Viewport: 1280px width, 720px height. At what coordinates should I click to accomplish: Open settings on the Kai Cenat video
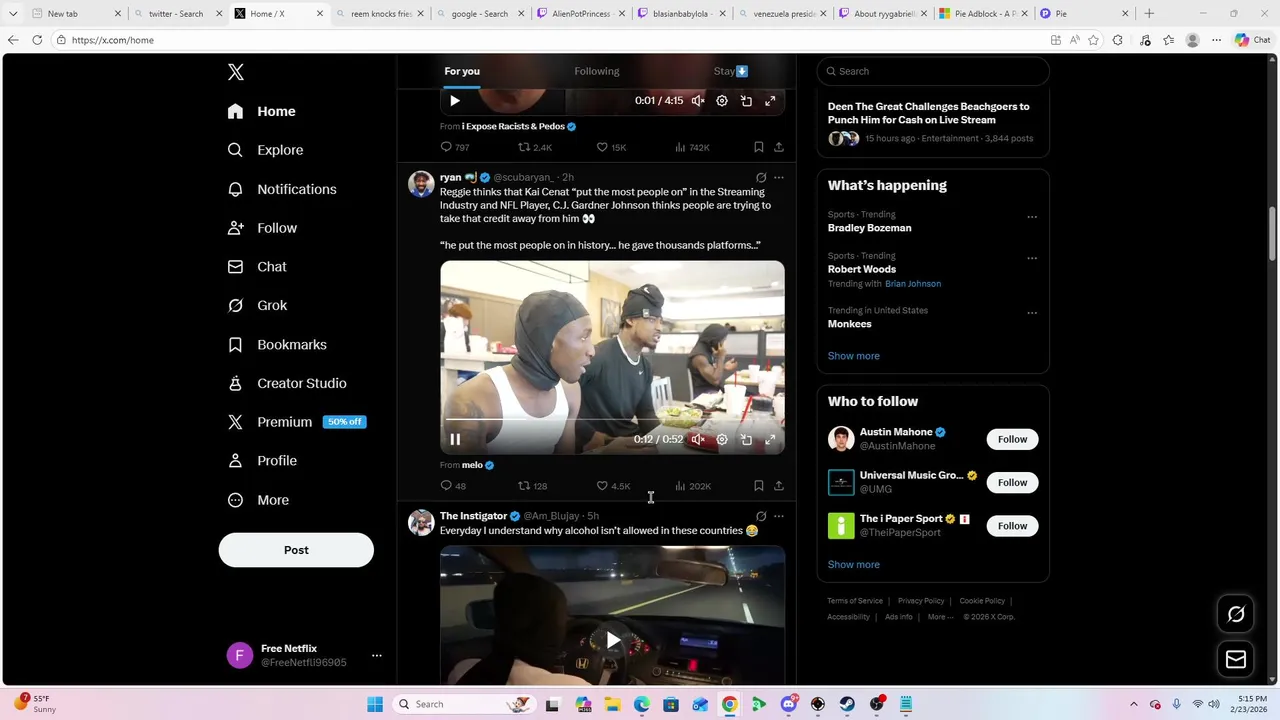point(722,439)
